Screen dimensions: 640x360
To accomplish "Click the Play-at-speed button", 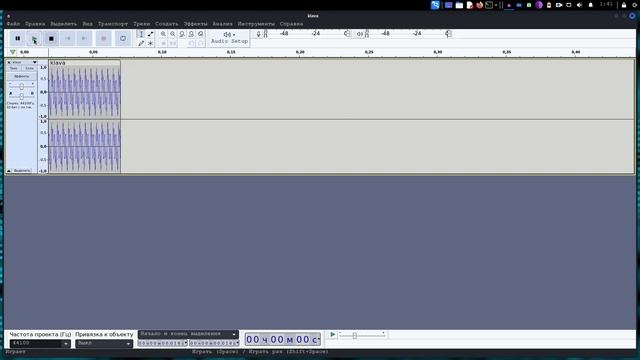I will (333, 335).
